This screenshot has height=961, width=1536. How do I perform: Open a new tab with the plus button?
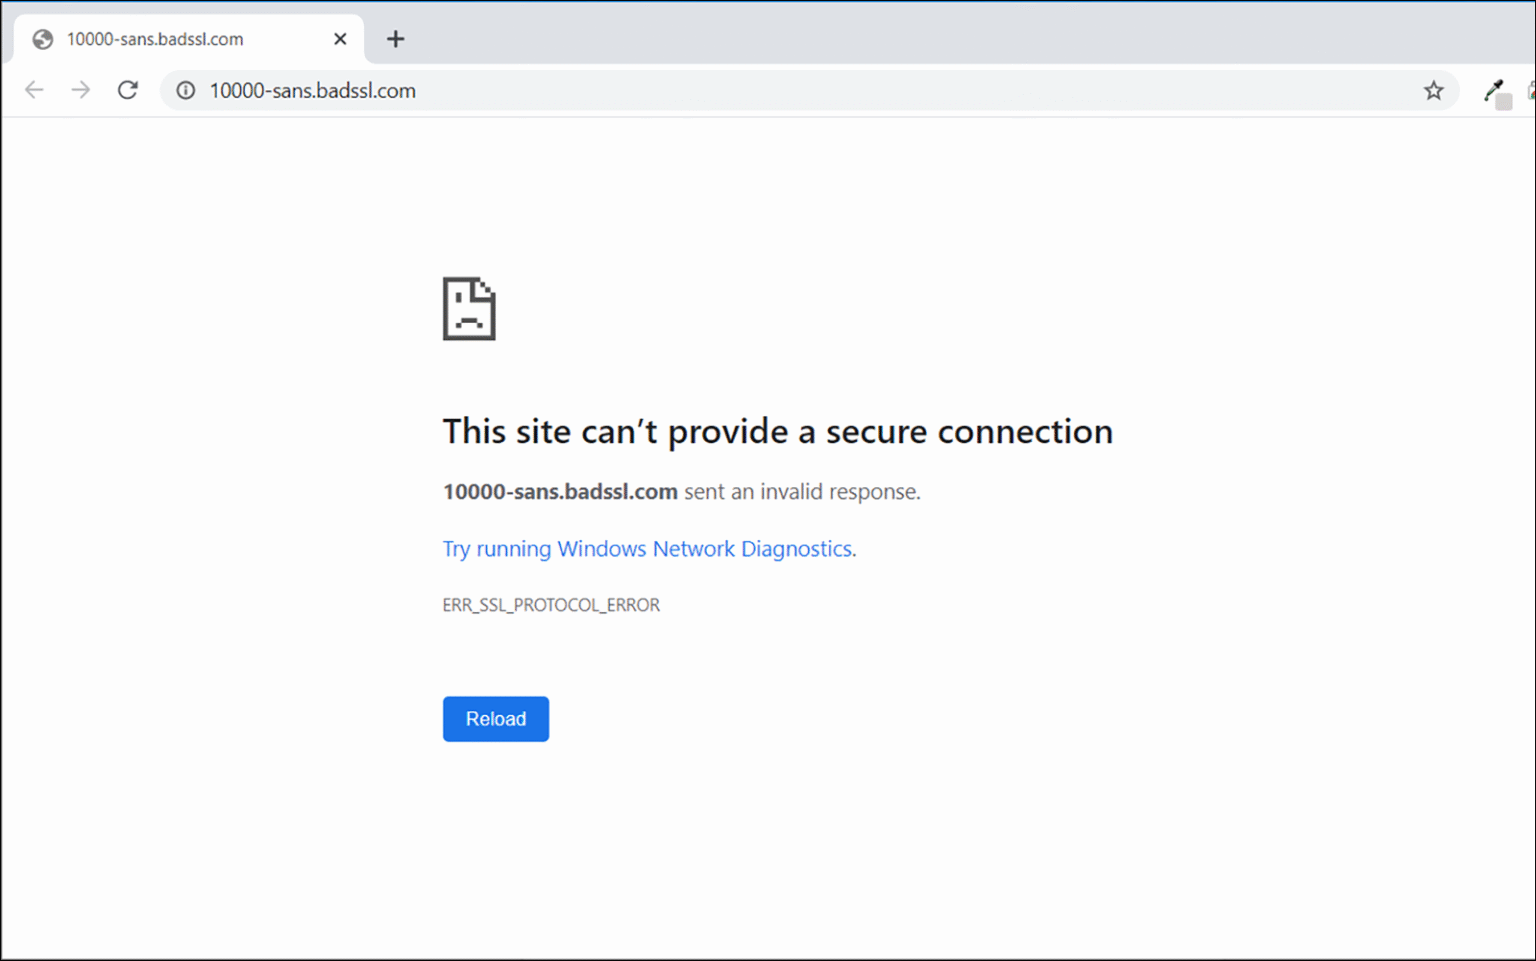(x=396, y=38)
